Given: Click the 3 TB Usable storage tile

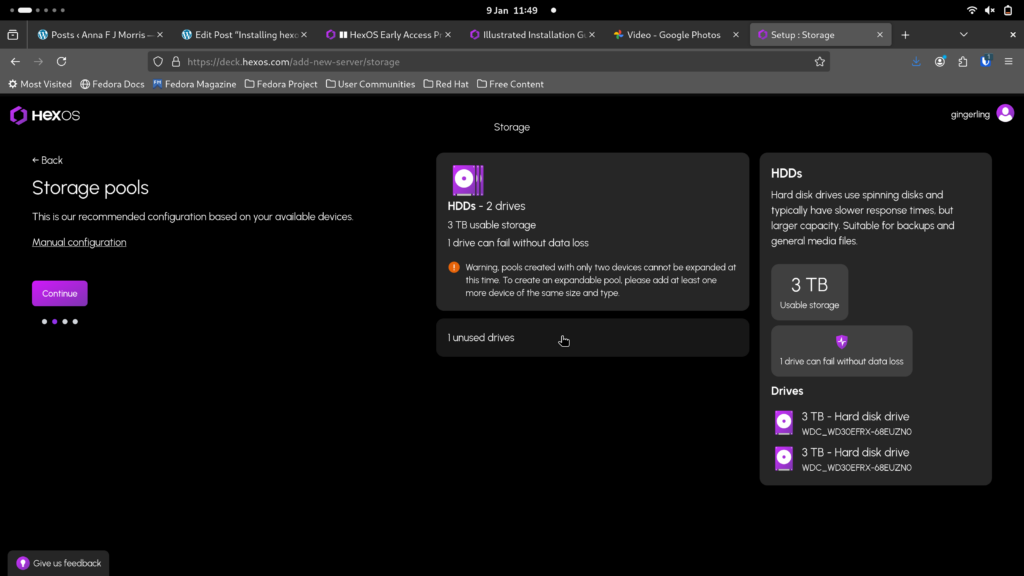Looking at the screenshot, I should coord(809,292).
